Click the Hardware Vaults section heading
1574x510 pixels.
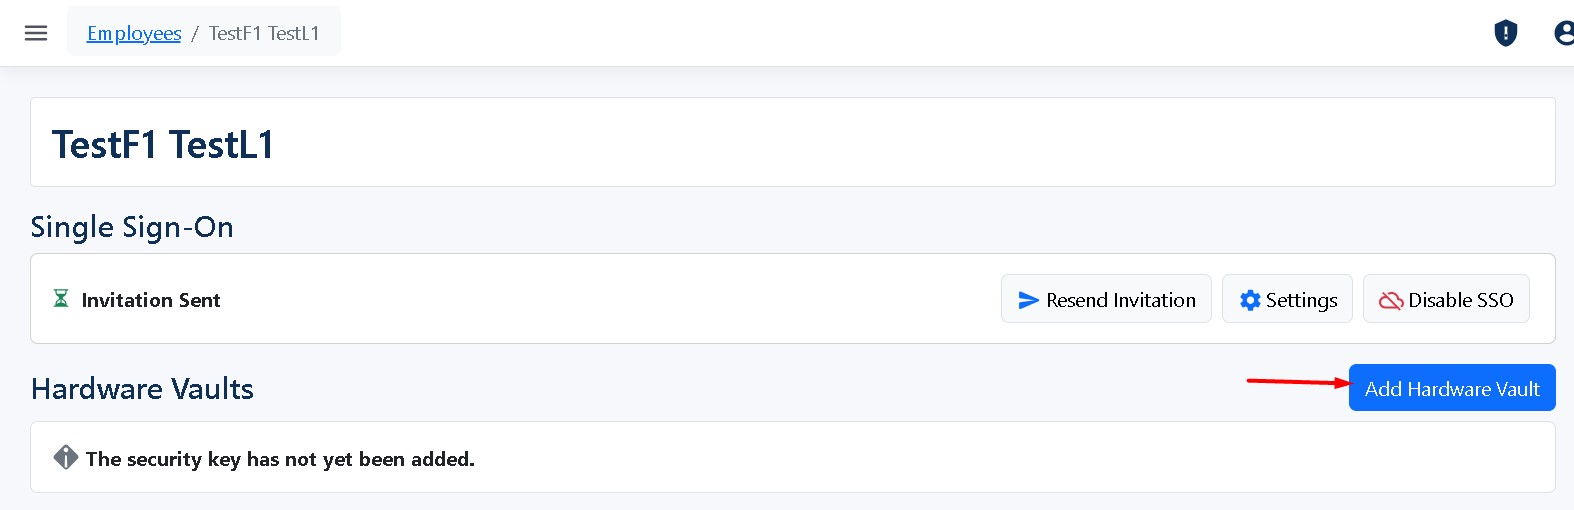(x=142, y=389)
